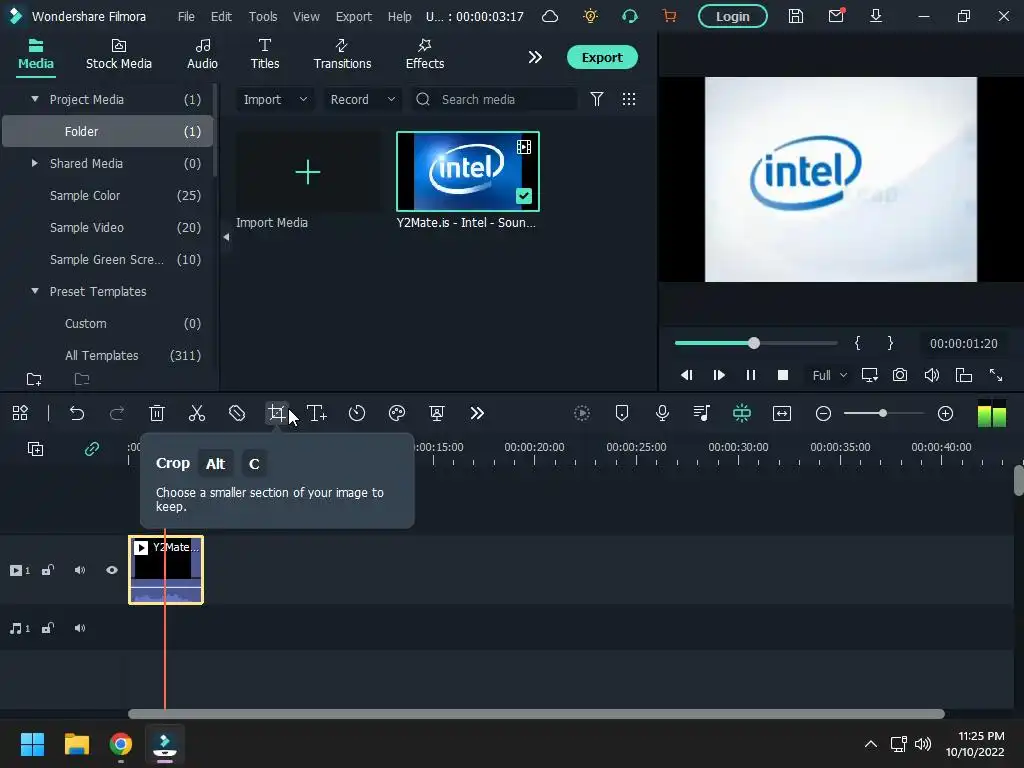The image size is (1024, 768).
Task: Lock audio track 1
Action: [x=48, y=628]
